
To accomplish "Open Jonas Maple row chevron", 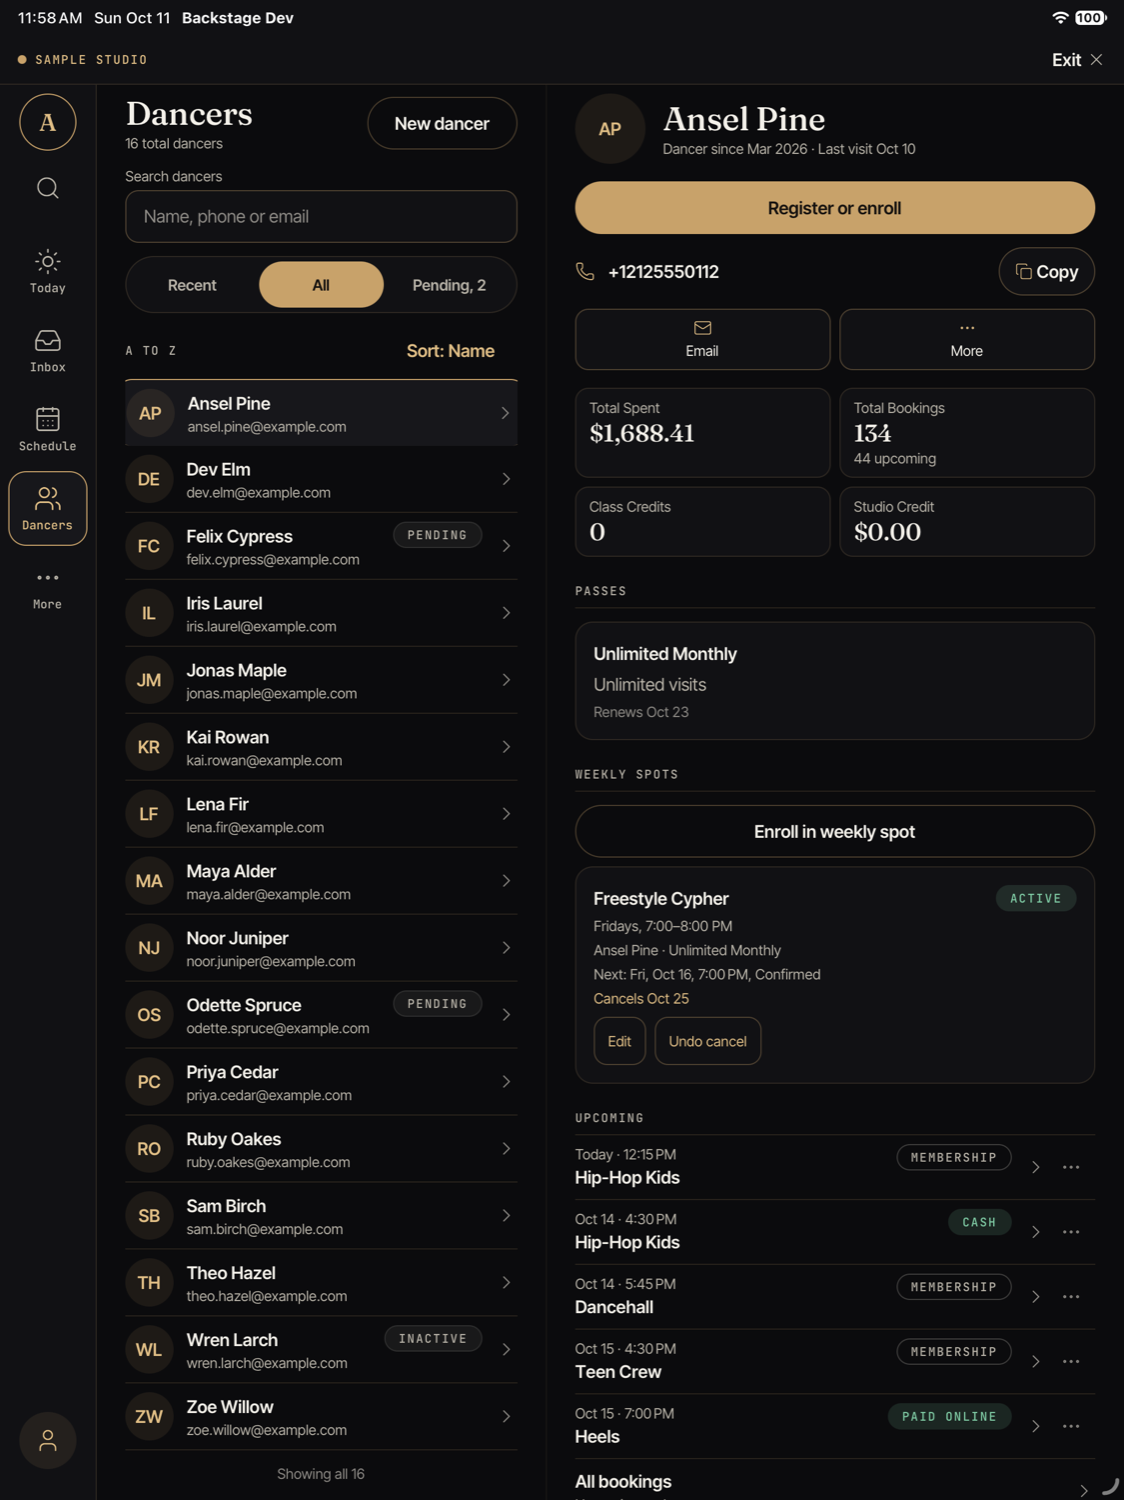I will [506, 680].
